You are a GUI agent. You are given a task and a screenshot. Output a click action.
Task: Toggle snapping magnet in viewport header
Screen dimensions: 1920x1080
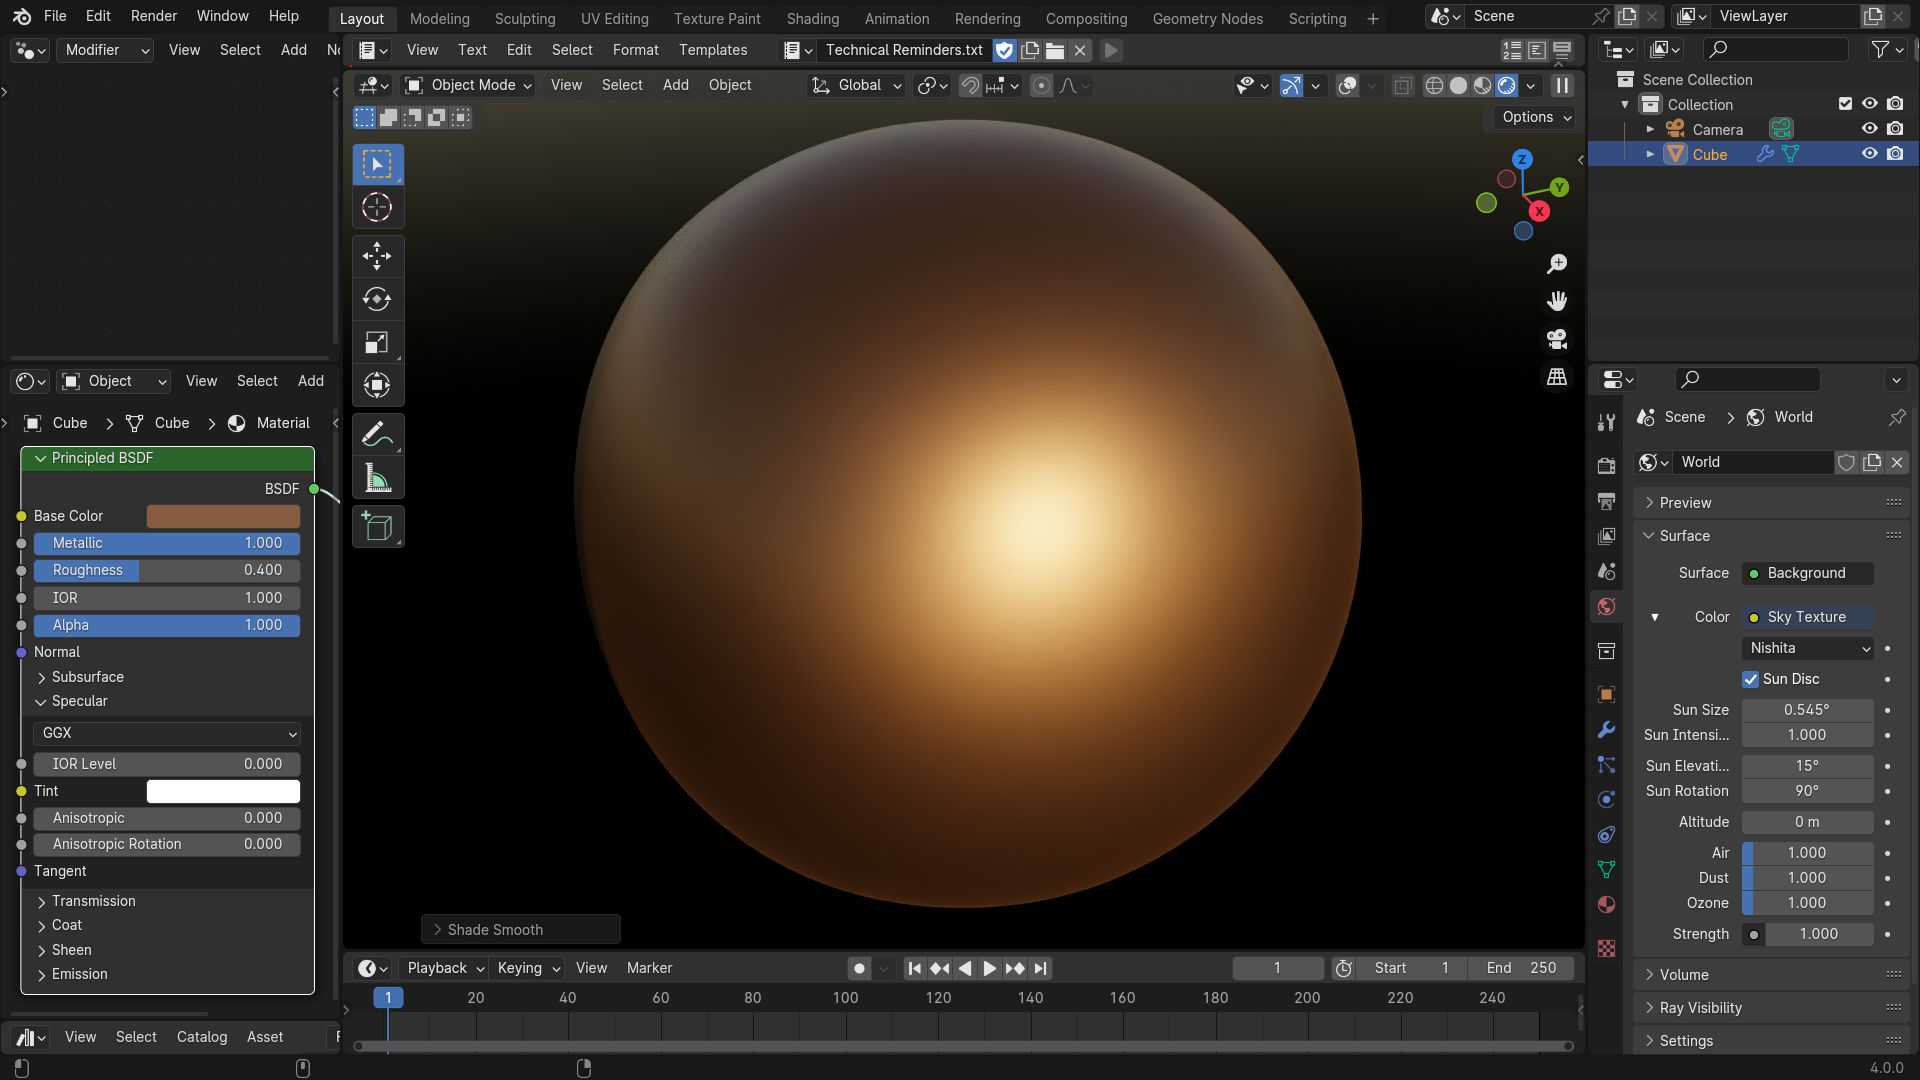tap(970, 86)
